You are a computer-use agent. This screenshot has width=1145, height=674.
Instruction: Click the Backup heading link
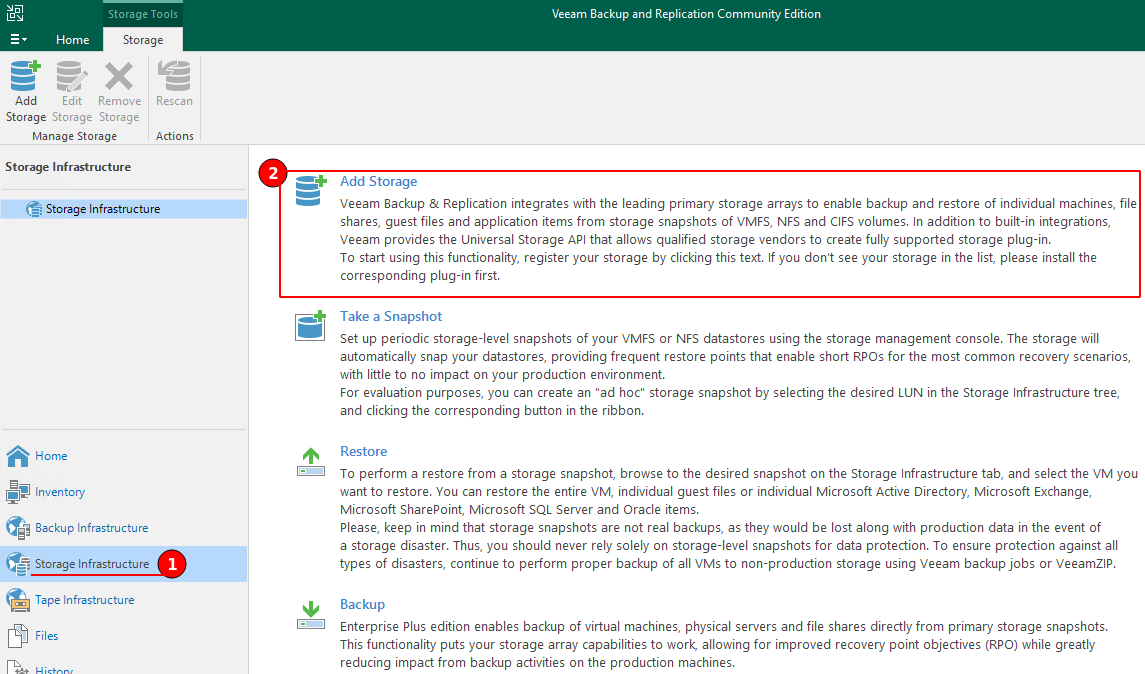[362, 605]
